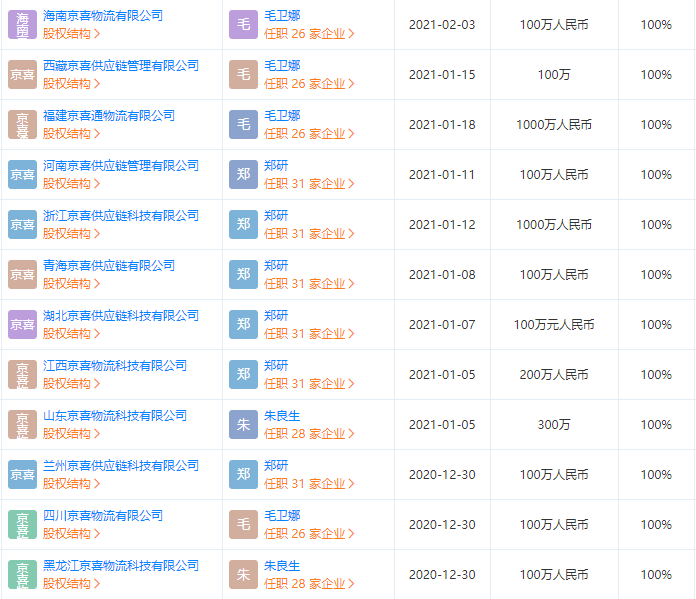Click 毛 avatar in the 福建京喜通物流 row
Screen dimensions: 696x599
[x=243, y=125]
